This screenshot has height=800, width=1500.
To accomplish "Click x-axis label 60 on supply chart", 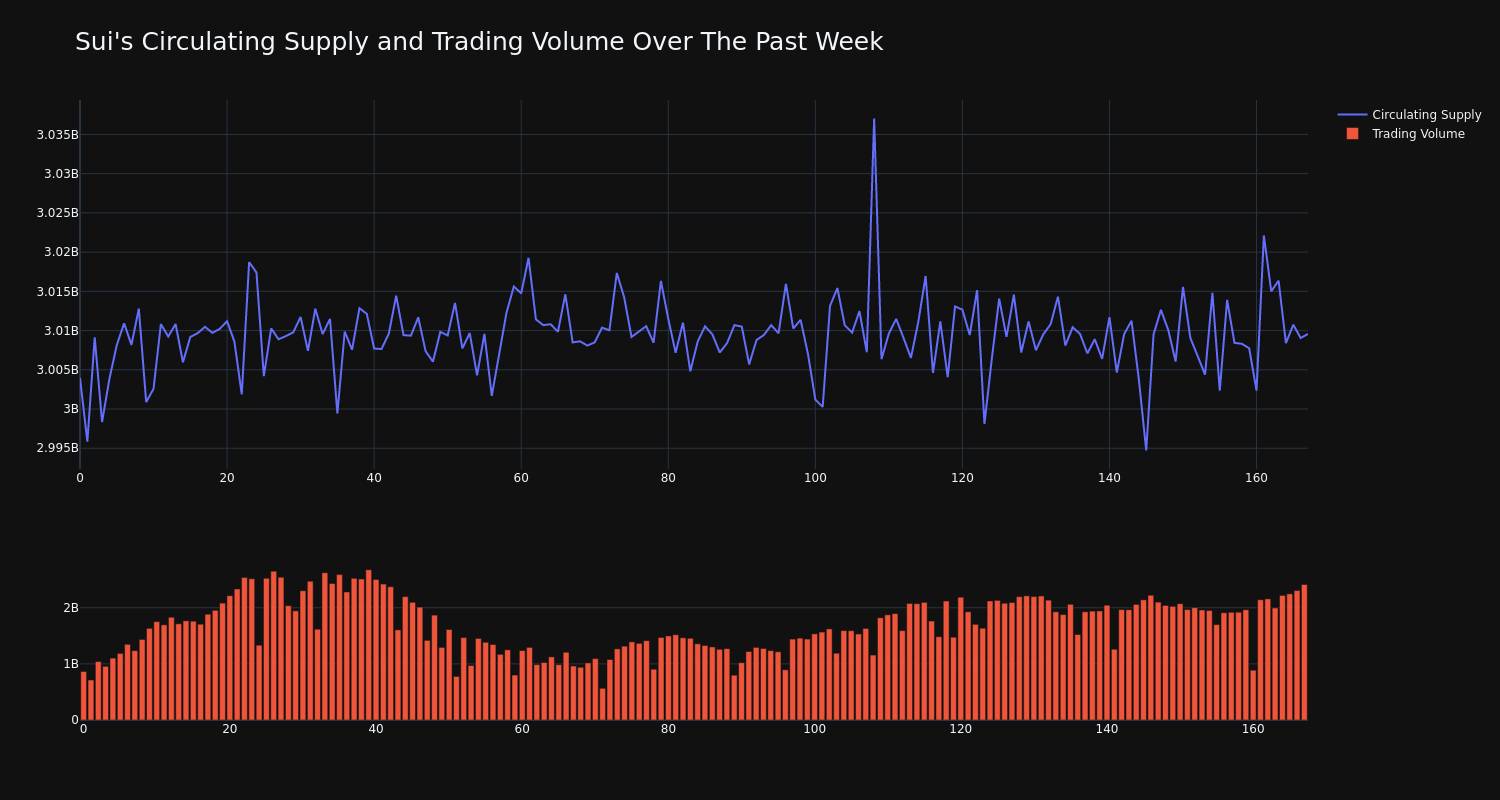I will pos(521,478).
